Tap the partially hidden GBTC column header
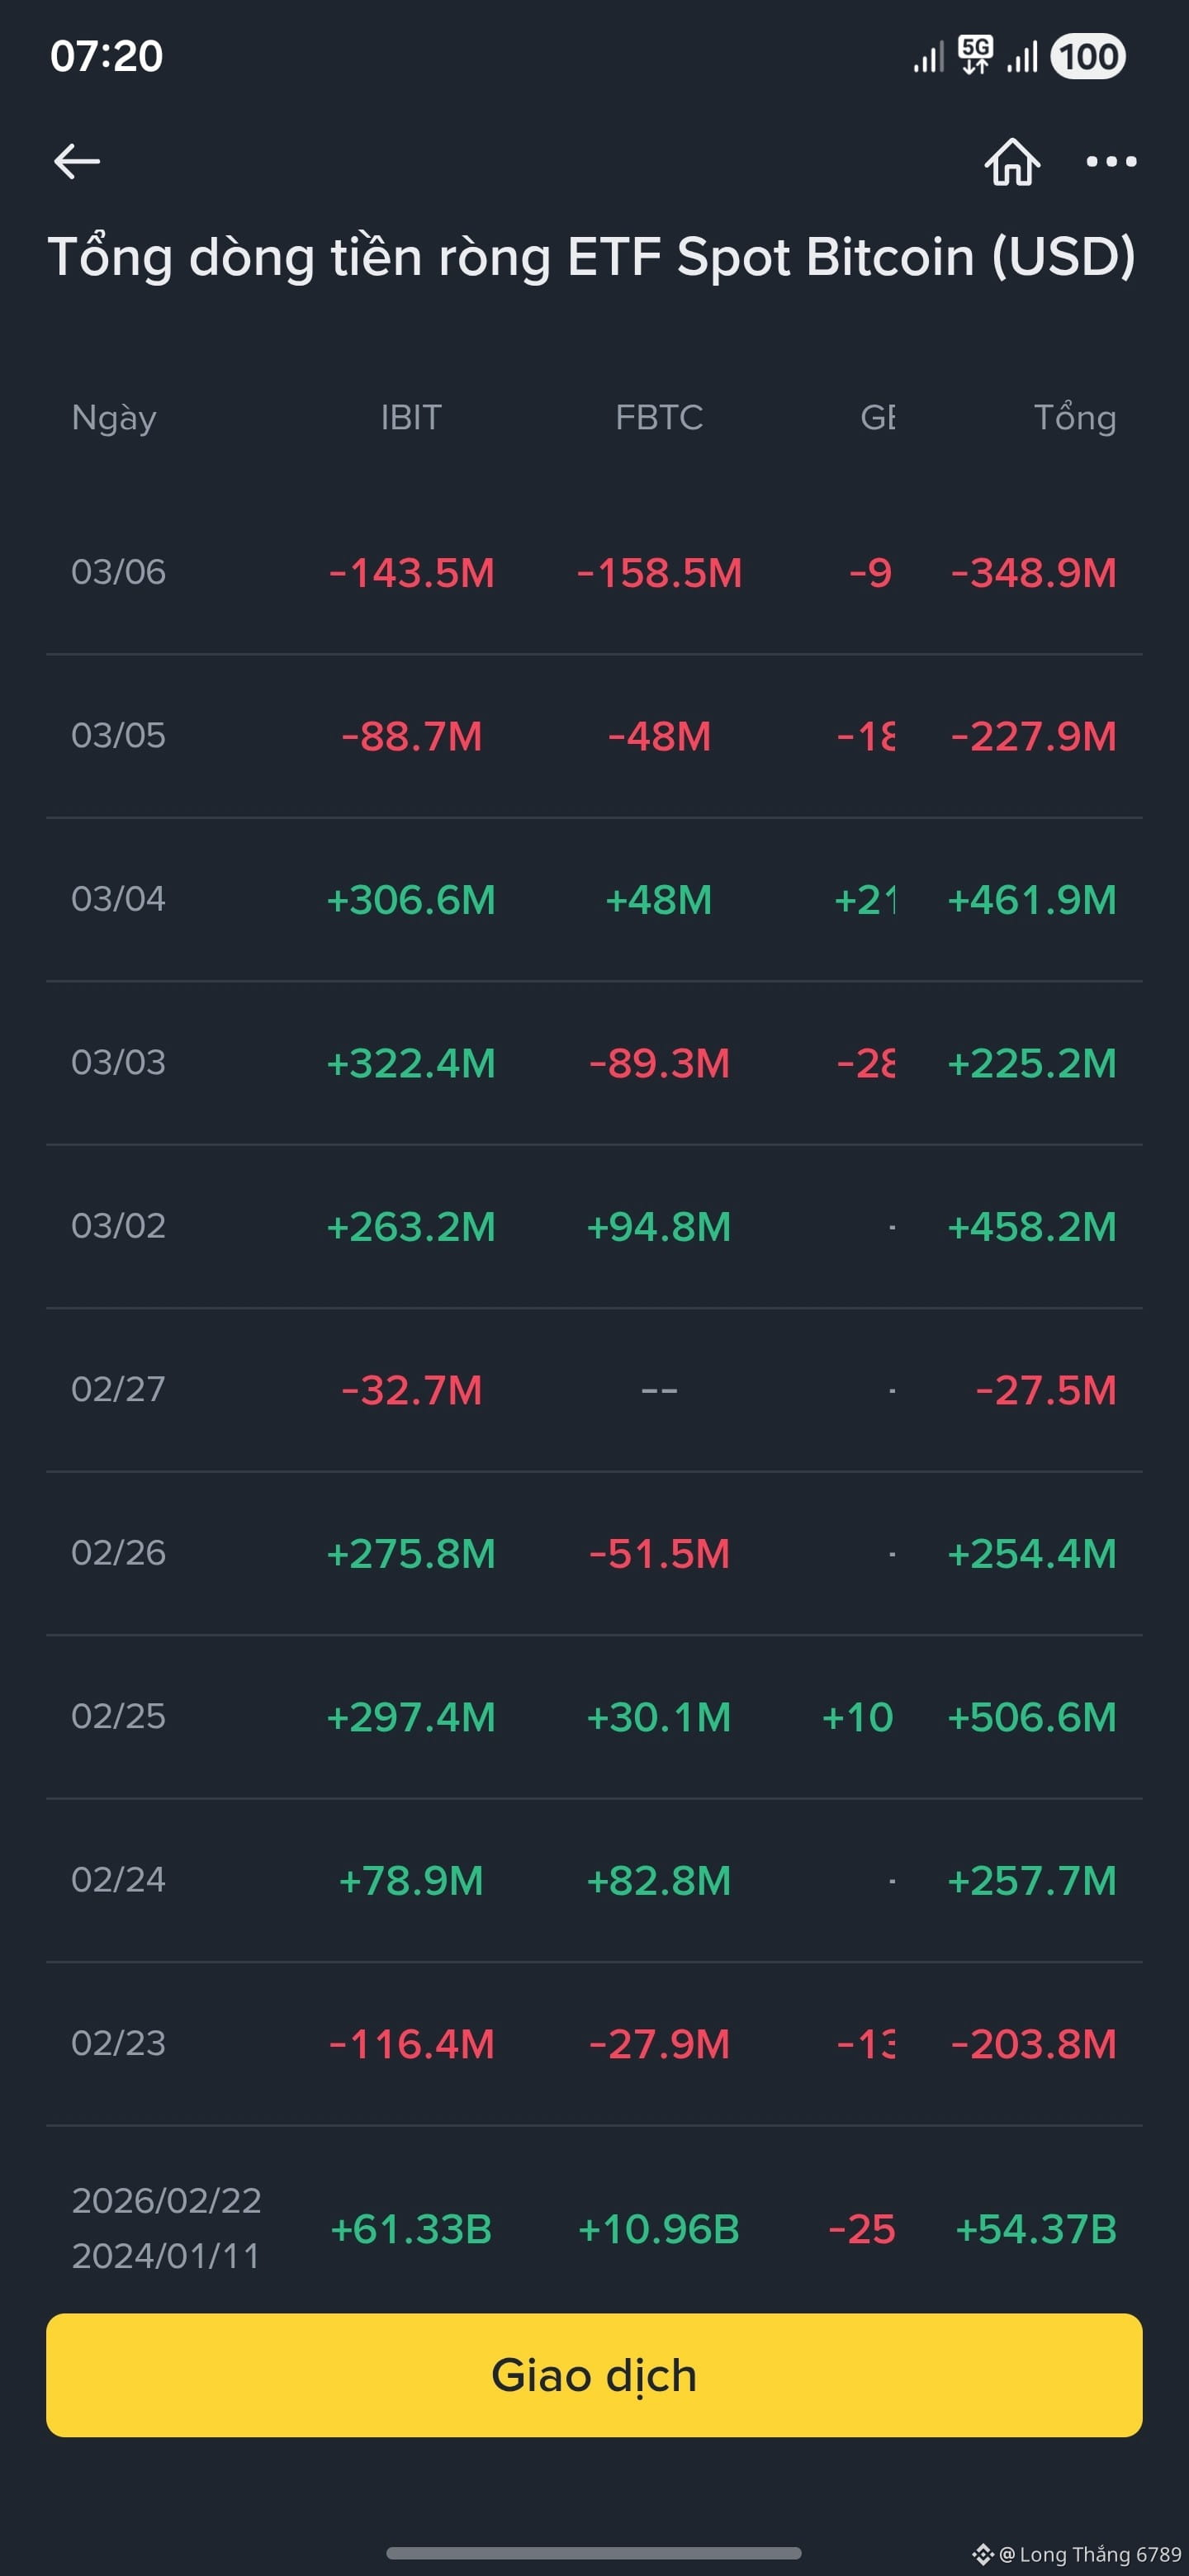 tap(878, 417)
